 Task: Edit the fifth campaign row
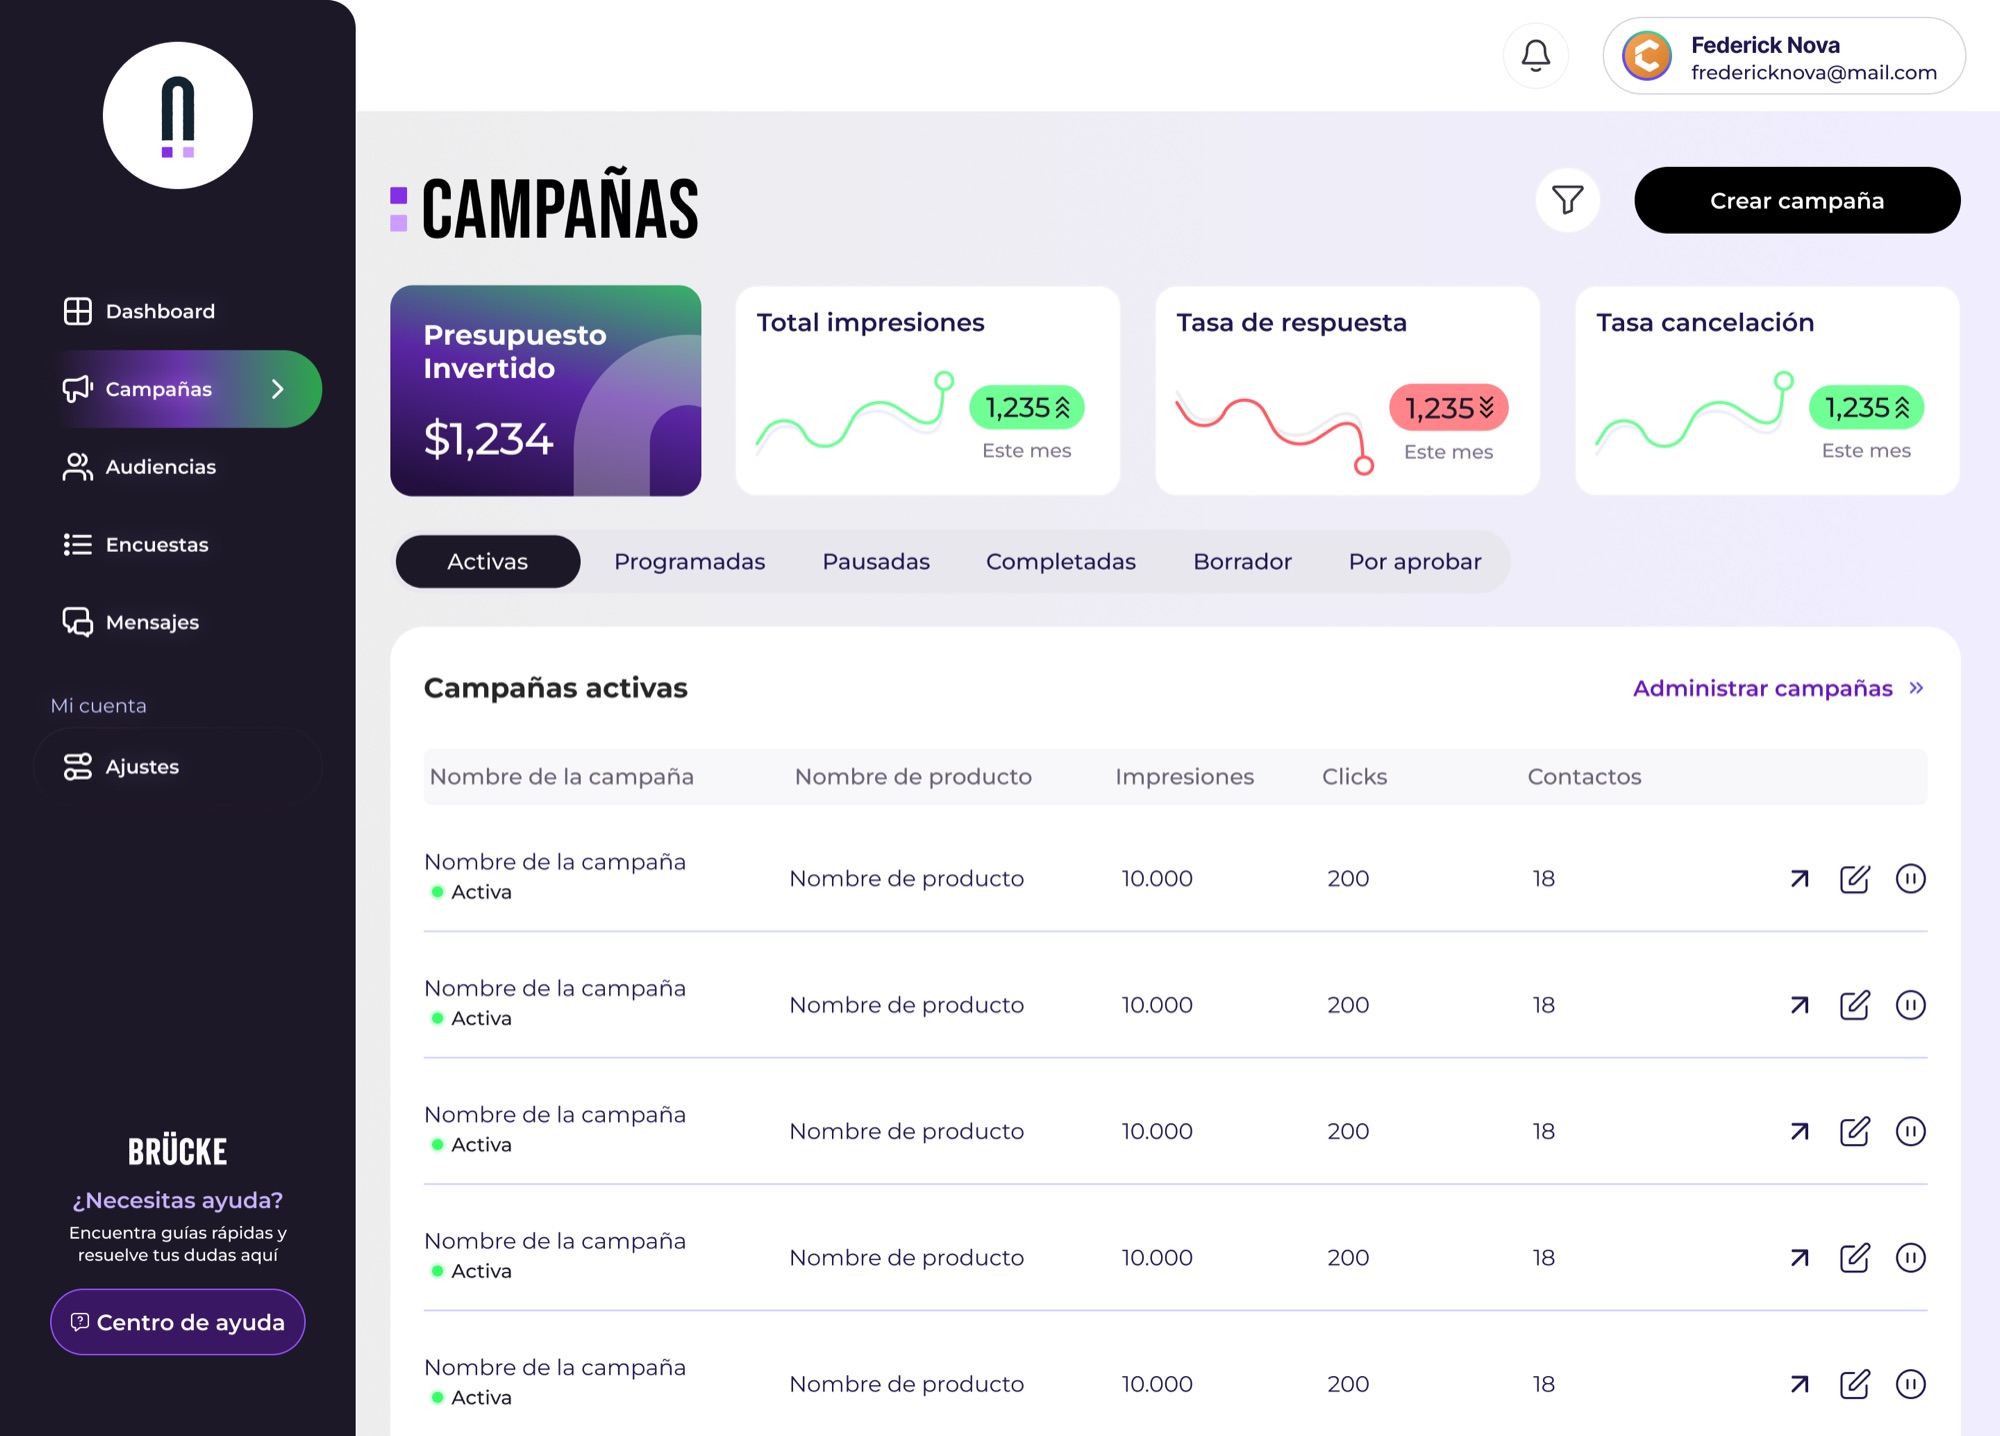1855,1384
